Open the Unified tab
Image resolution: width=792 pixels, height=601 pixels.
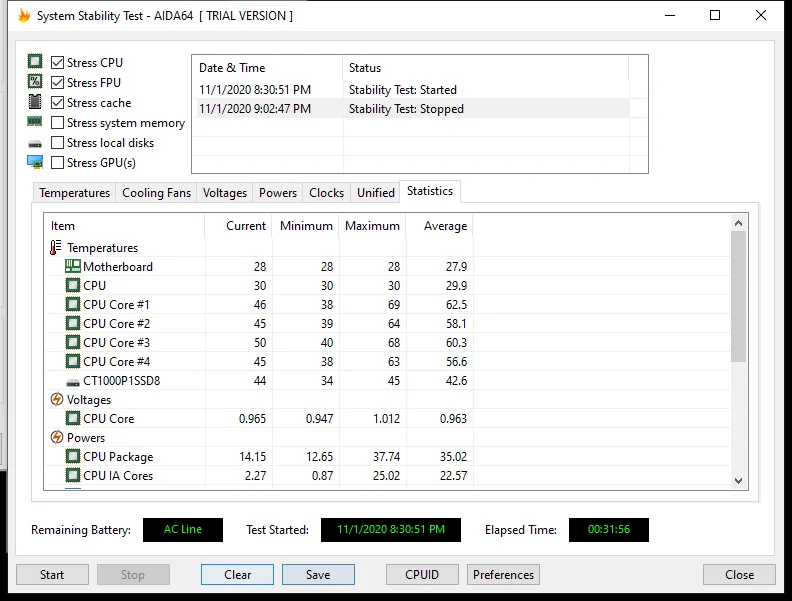tap(376, 193)
